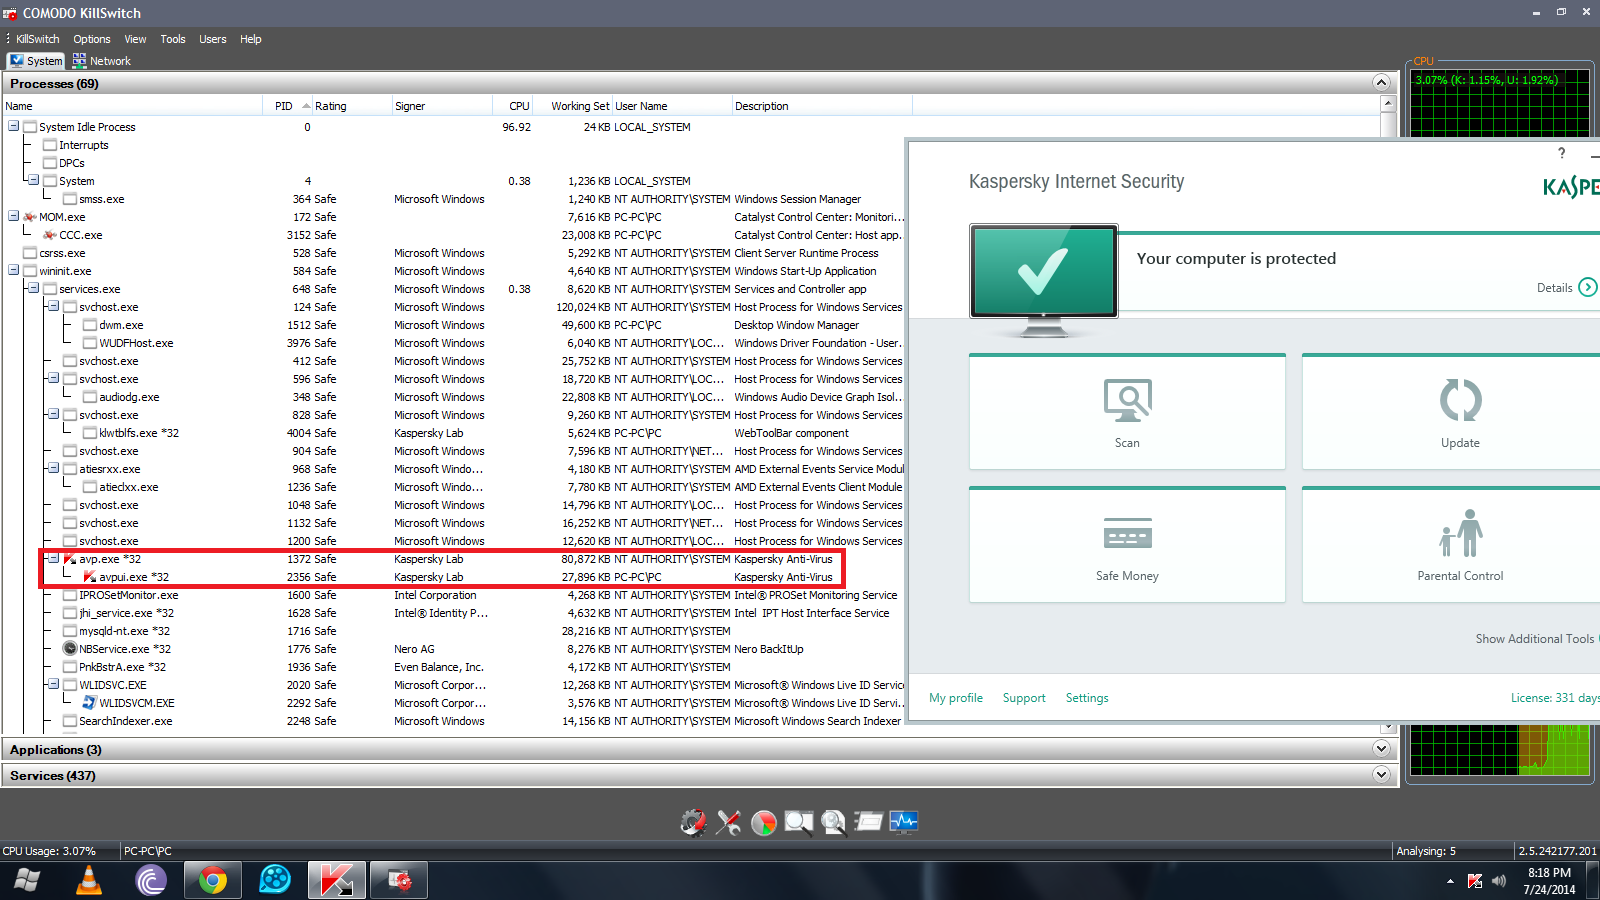The height and width of the screenshot is (900, 1600).
Task: Collapse the MOM.exe tree node
Action: coord(14,217)
